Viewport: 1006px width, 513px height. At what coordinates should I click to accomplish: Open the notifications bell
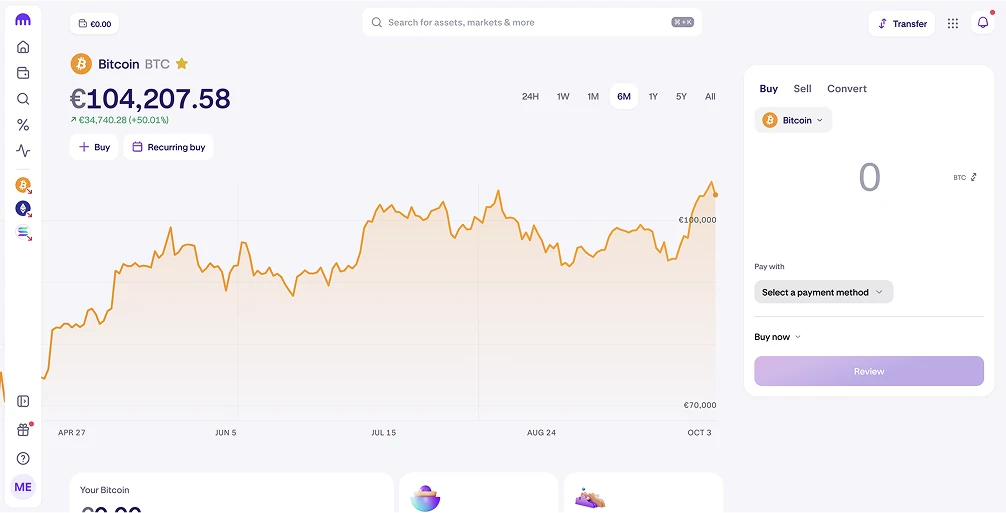[x=982, y=23]
